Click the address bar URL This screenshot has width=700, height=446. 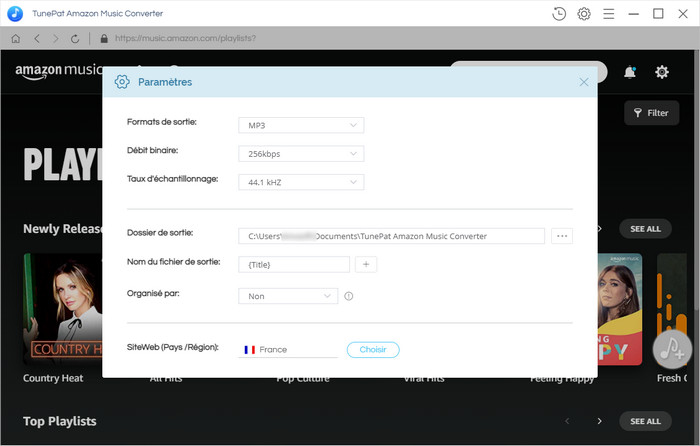(x=185, y=38)
